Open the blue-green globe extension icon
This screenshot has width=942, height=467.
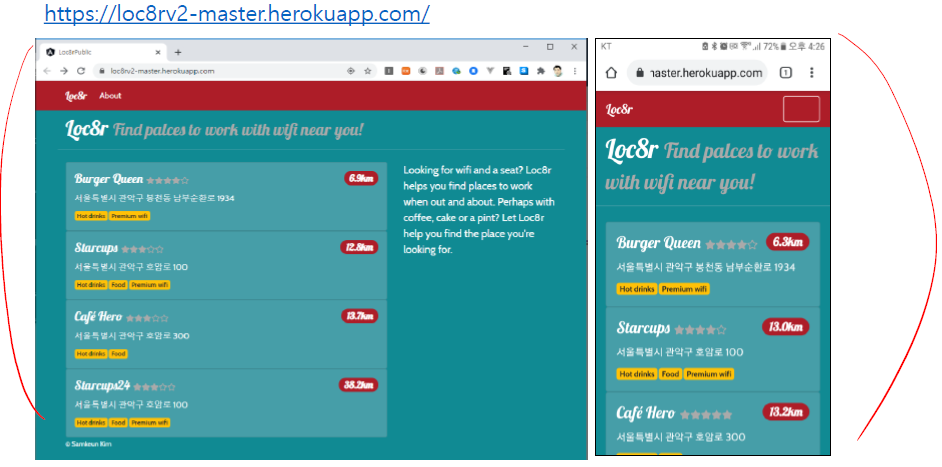click(x=457, y=71)
